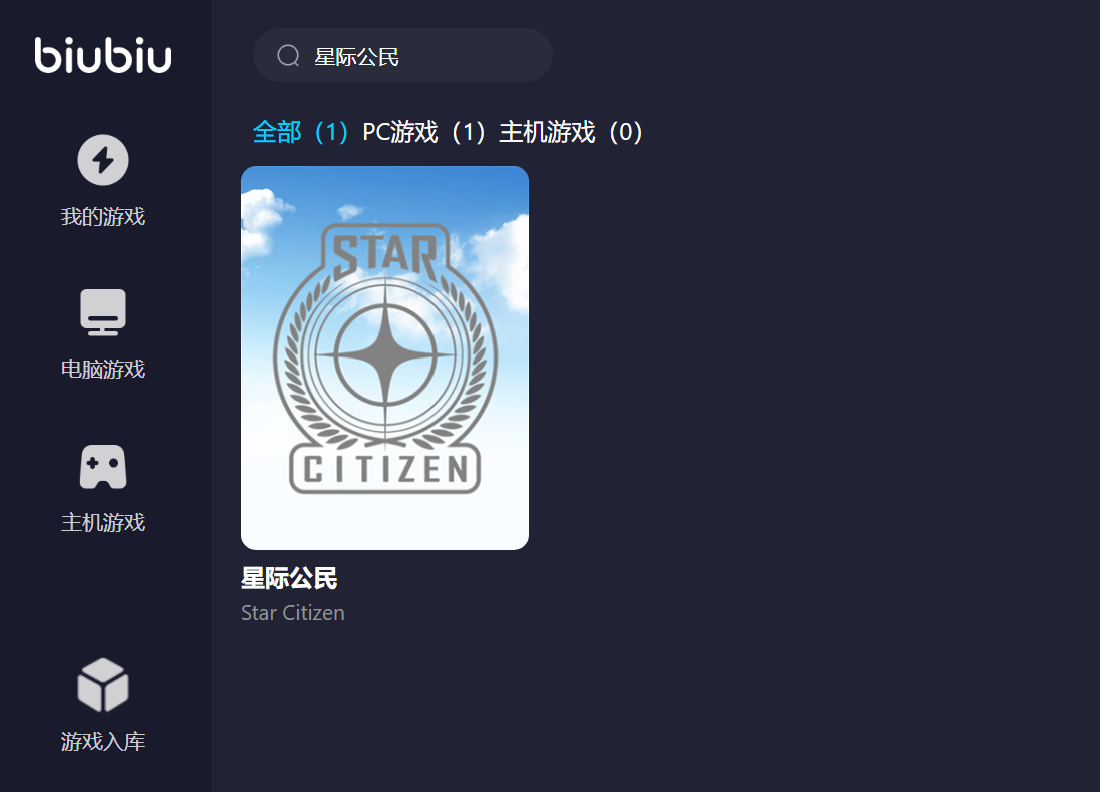Click the four-pointed star in the emblem
Screen dimensions: 1100x792
(385, 356)
